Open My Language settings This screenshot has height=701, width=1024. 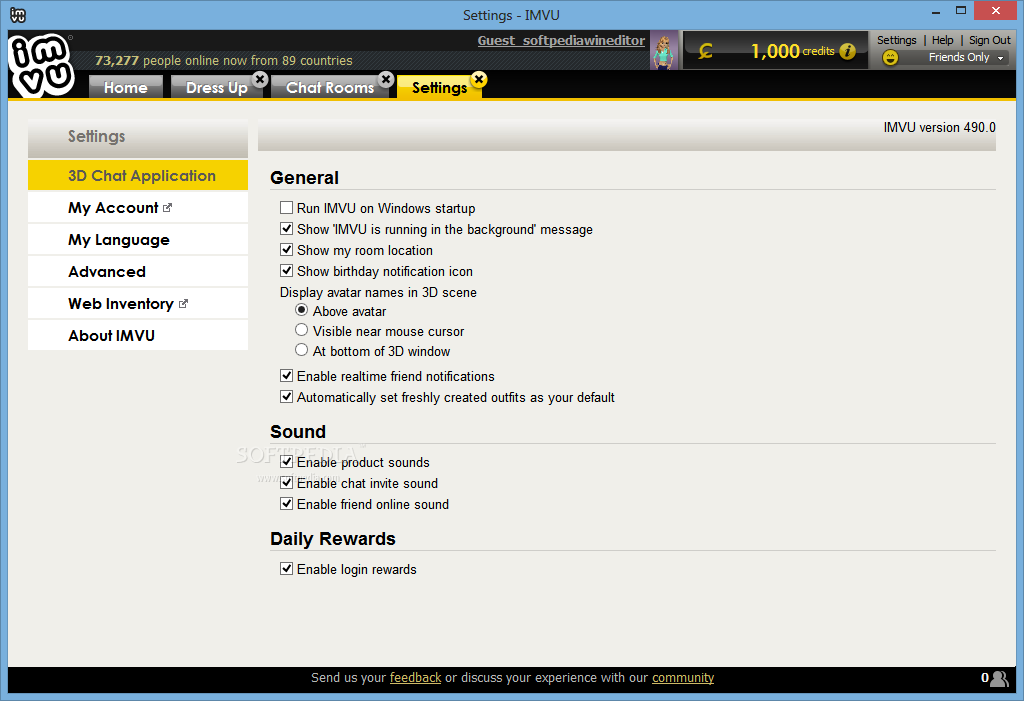click(138, 240)
